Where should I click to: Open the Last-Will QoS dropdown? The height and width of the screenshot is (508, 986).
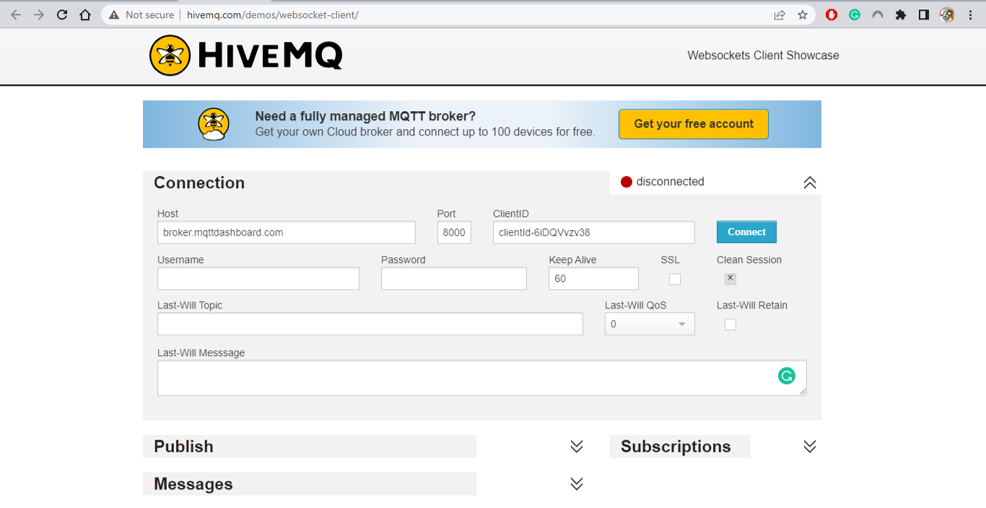point(649,324)
